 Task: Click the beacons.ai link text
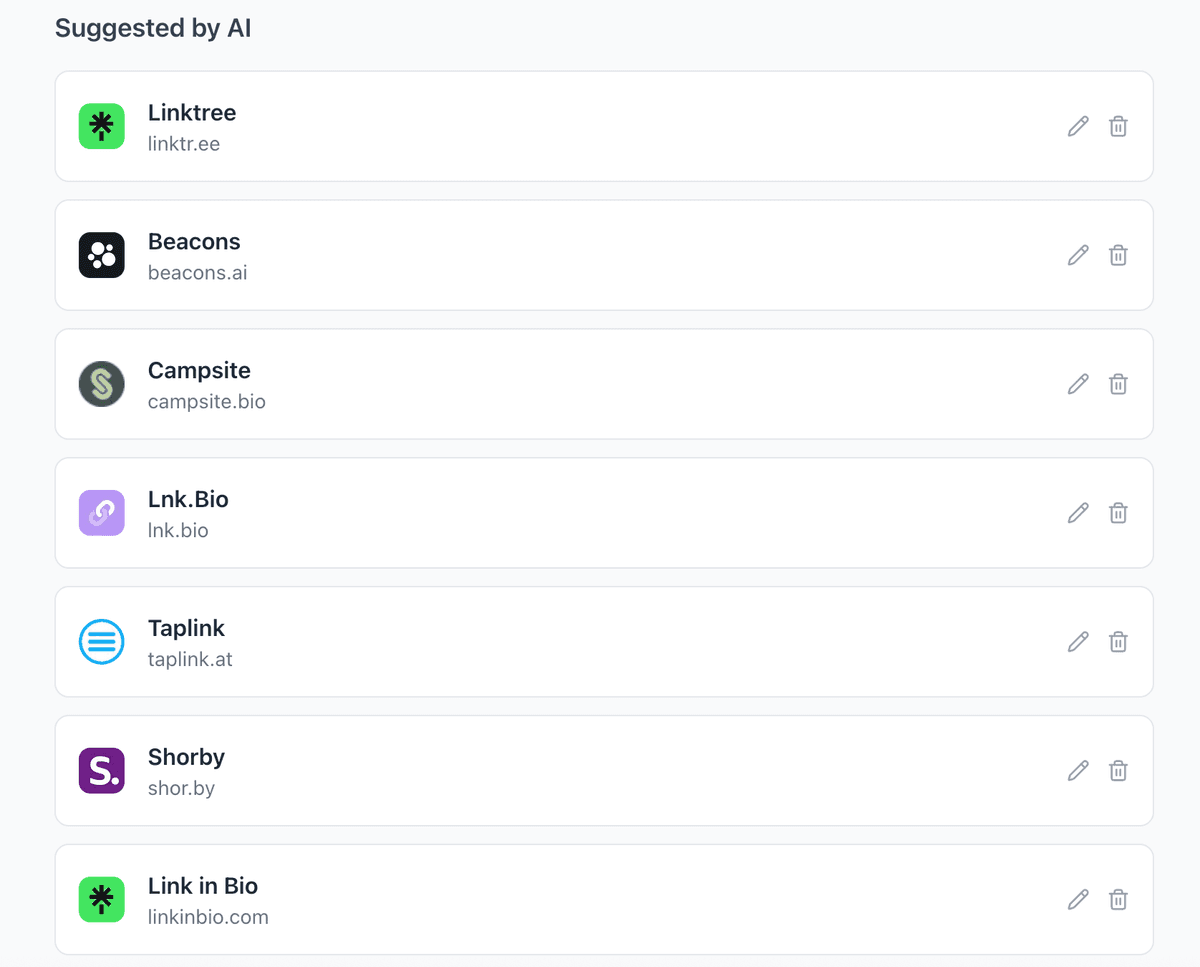click(197, 272)
